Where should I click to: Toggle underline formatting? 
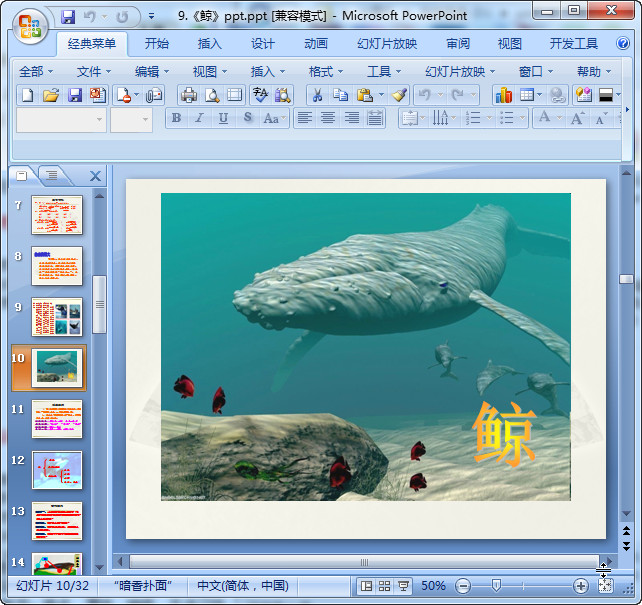[223, 118]
